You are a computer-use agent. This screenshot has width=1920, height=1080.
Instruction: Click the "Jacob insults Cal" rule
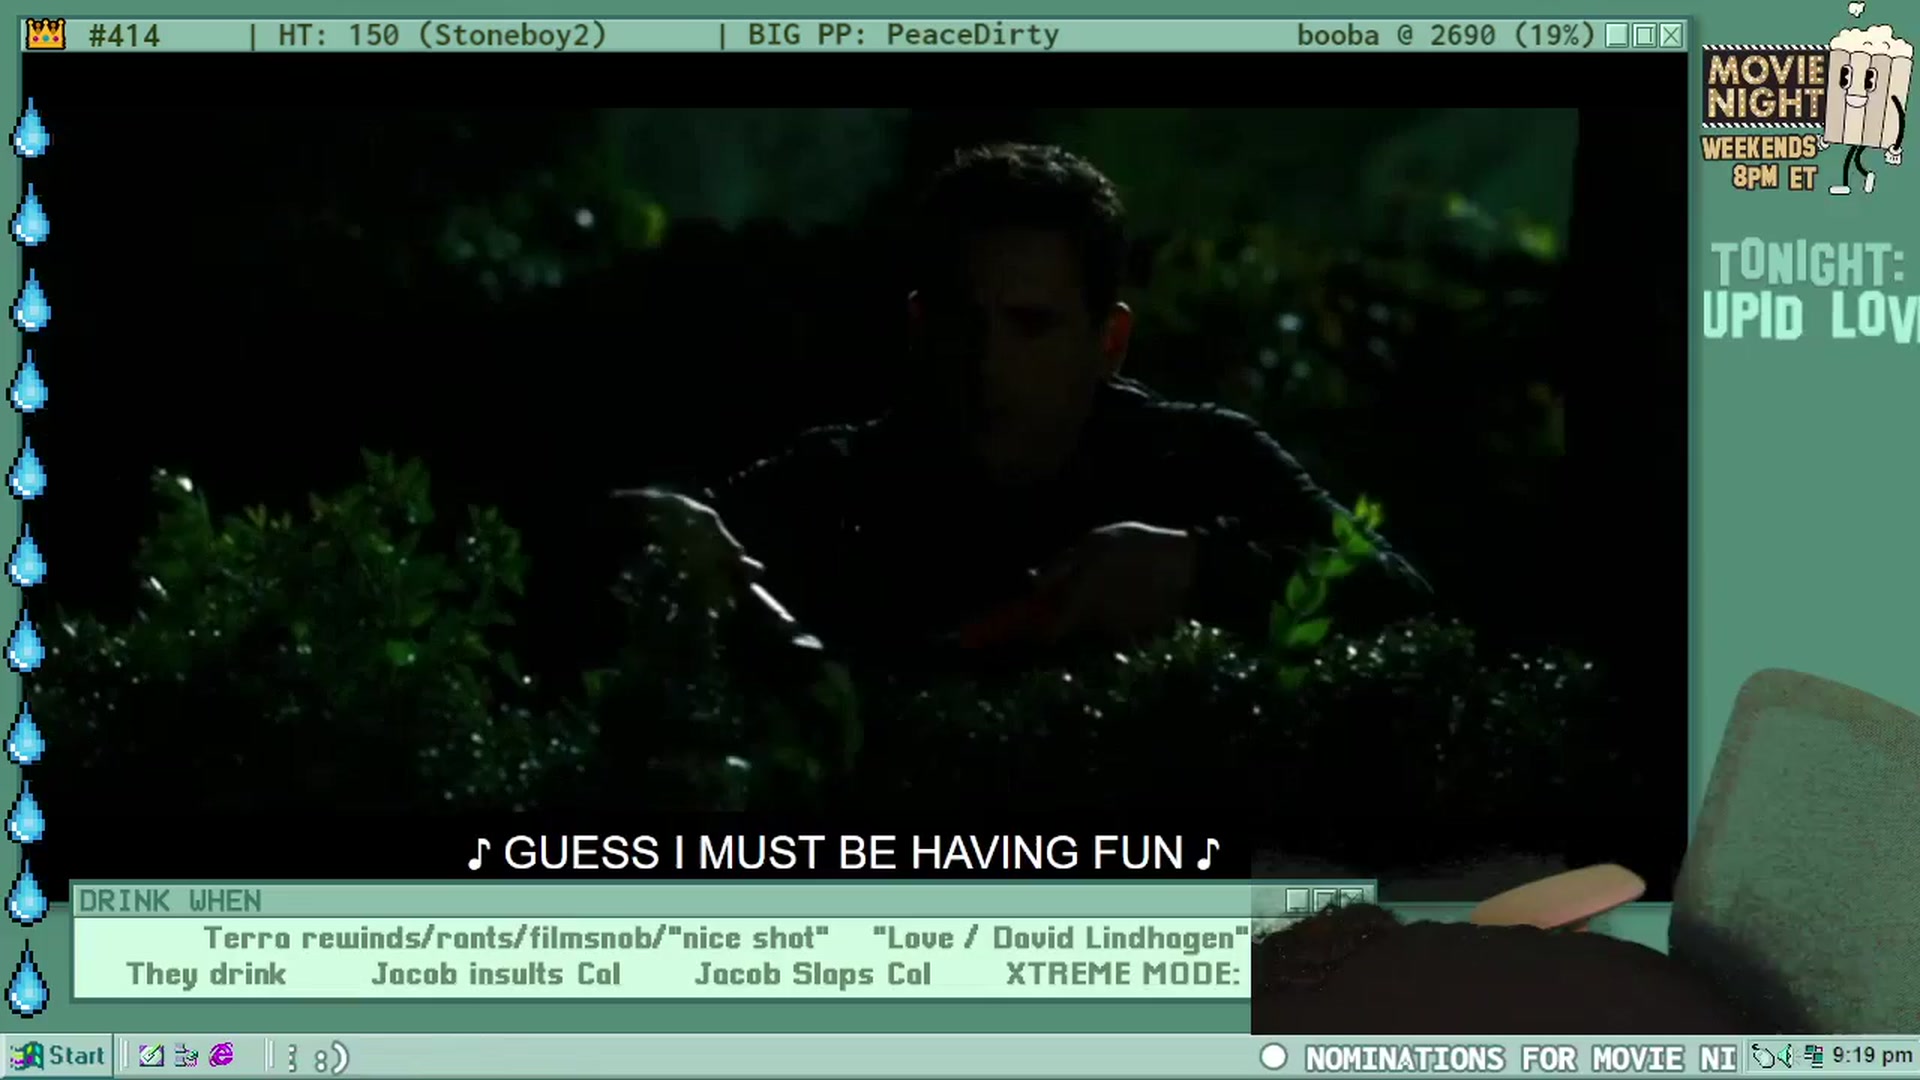point(496,974)
